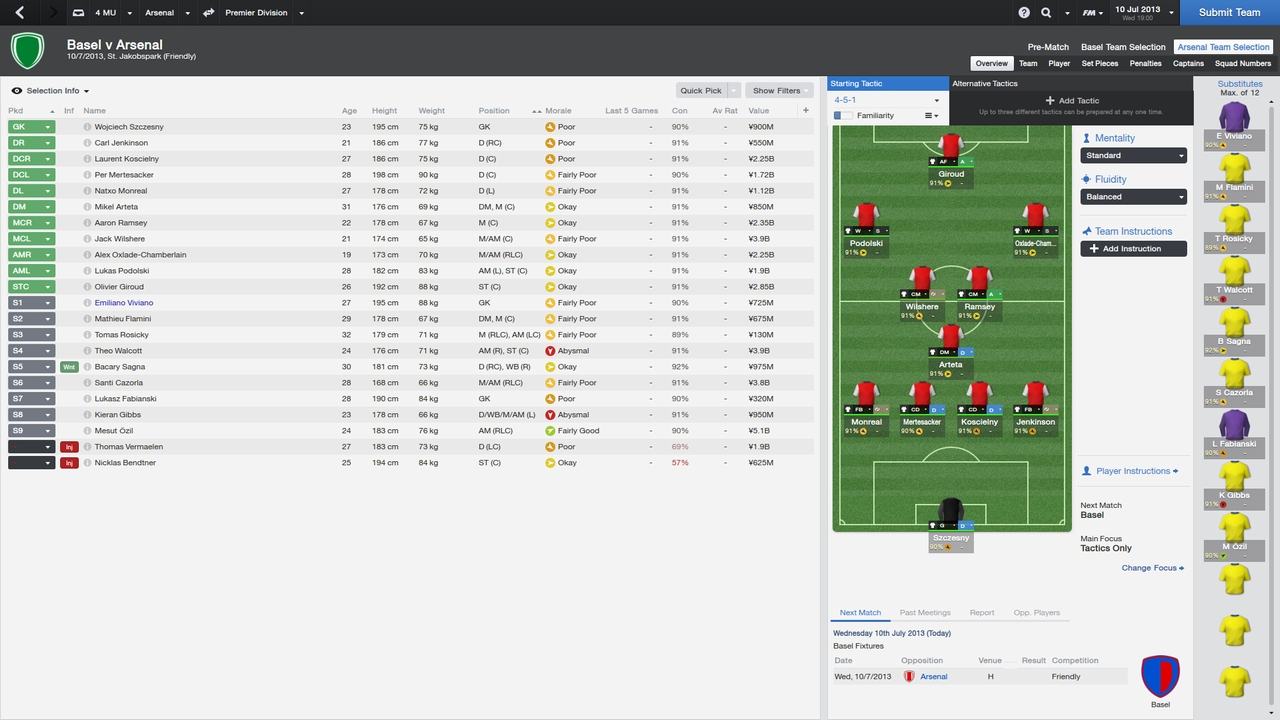Open the Past Meetings tab
The image size is (1280, 720).
pyautogui.click(x=925, y=613)
